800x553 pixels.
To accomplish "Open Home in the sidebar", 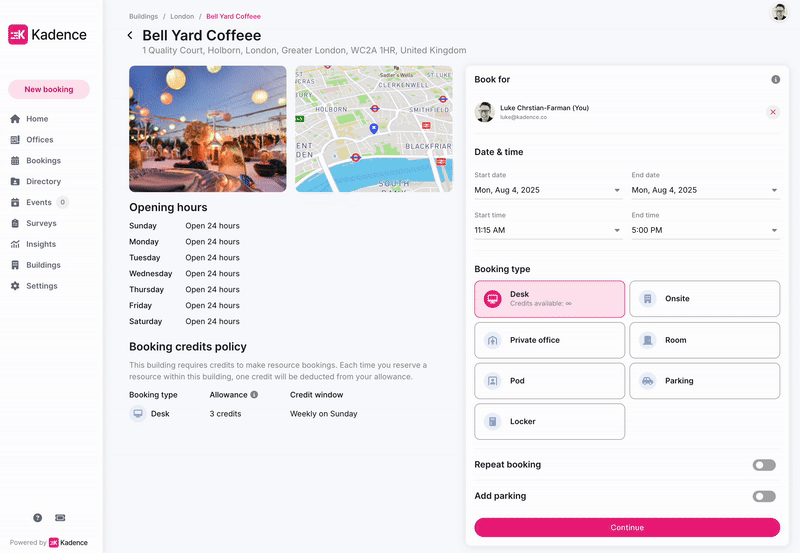I will click(37, 119).
